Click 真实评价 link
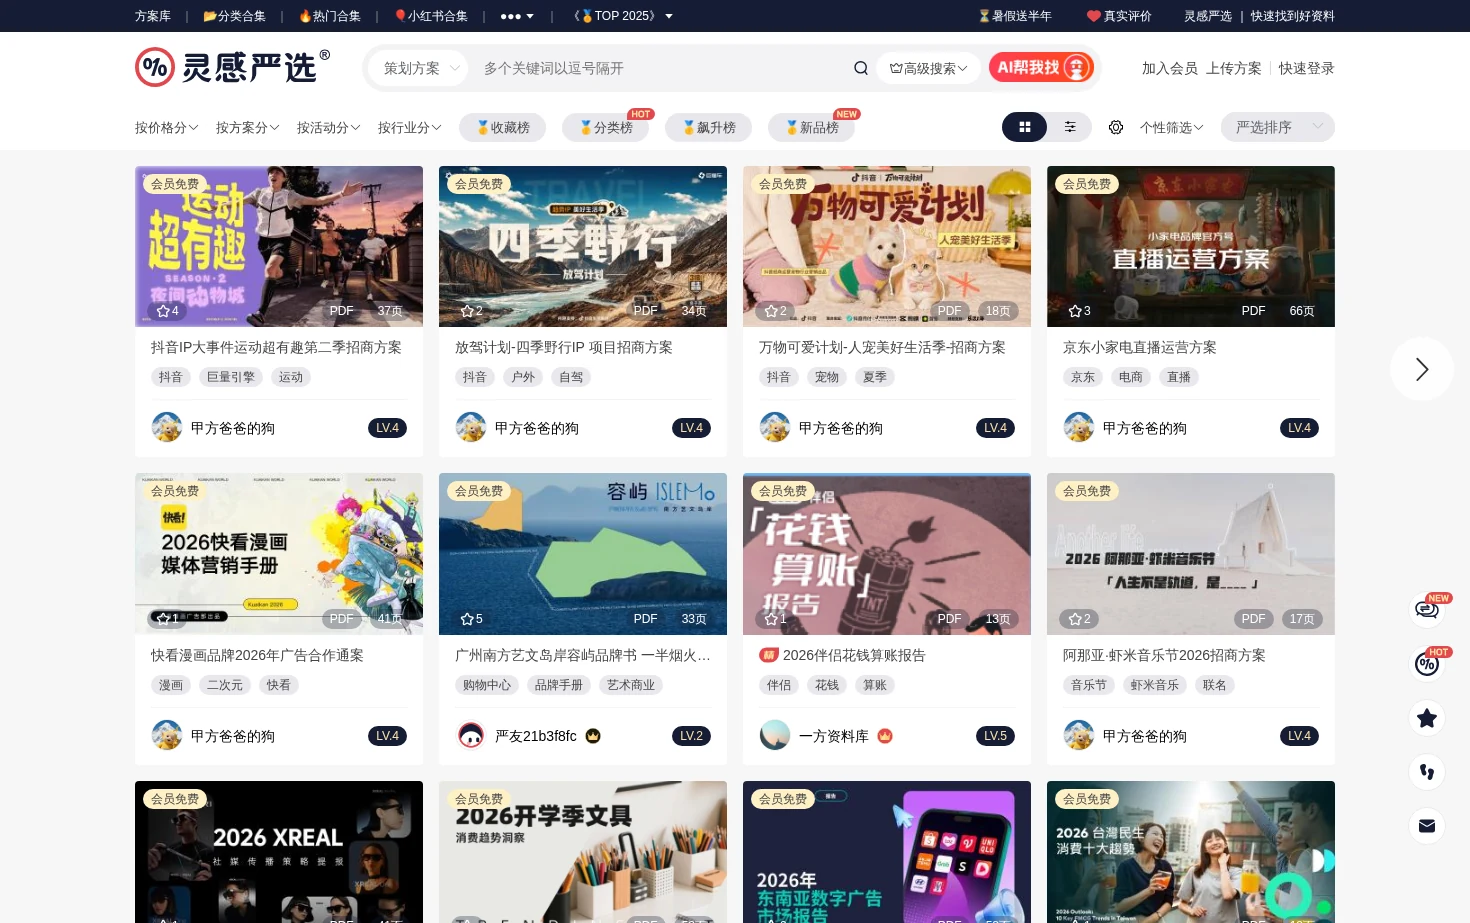Screen dimensions: 1470x923 click(1119, 16)
